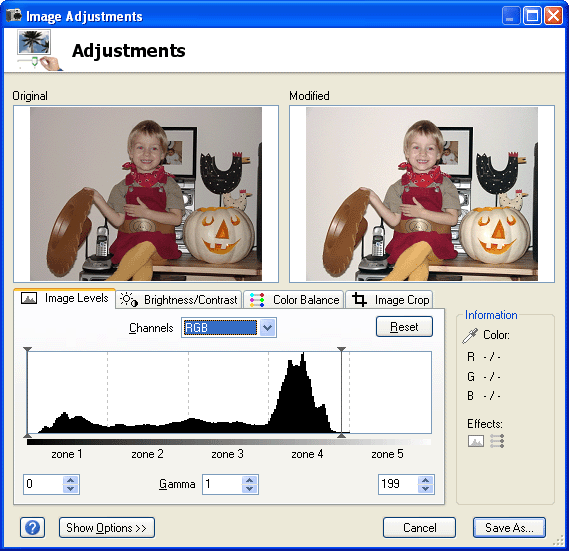The image size is (569, 551).
Task: Click the resize grip in window corner
Action: (x=558, y=541)
